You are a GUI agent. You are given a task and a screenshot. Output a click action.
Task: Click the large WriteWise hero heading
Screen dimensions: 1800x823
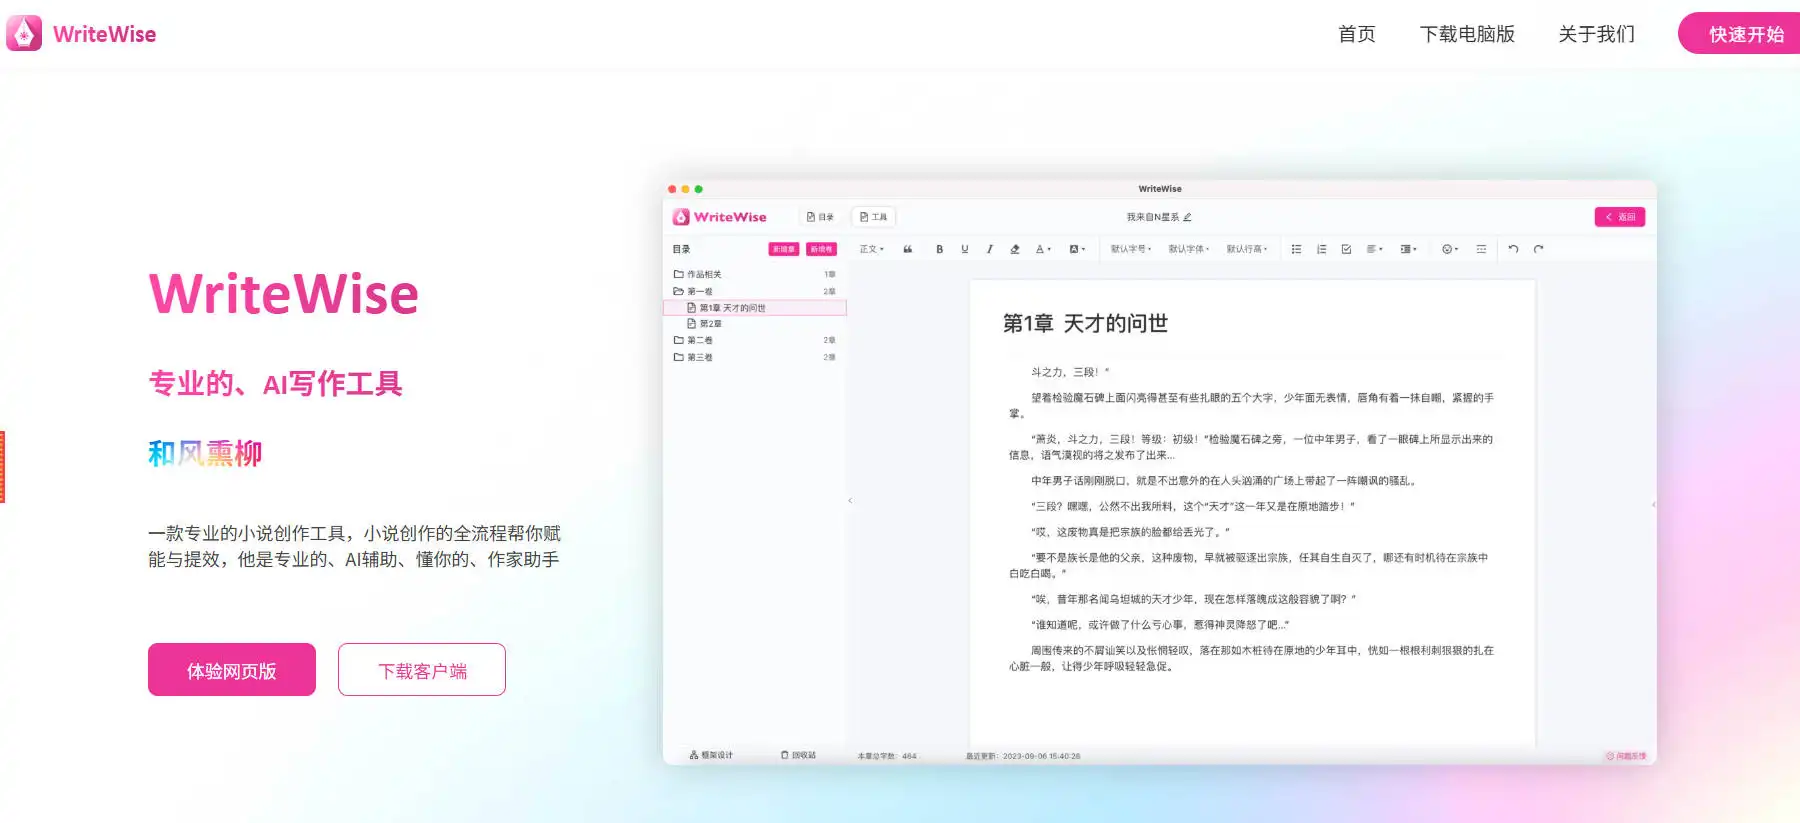[284, 294]
